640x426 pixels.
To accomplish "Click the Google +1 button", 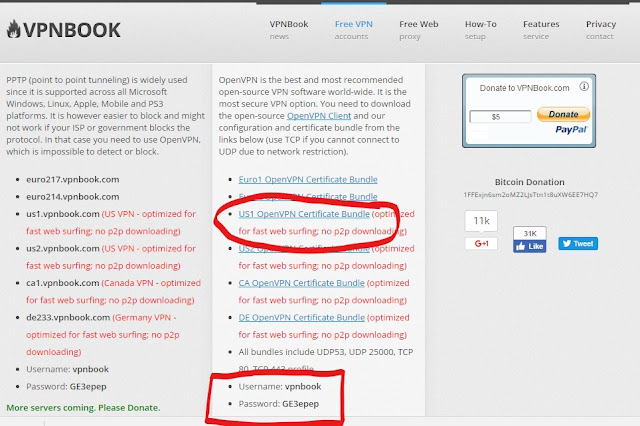I will [x=481, y=243].
